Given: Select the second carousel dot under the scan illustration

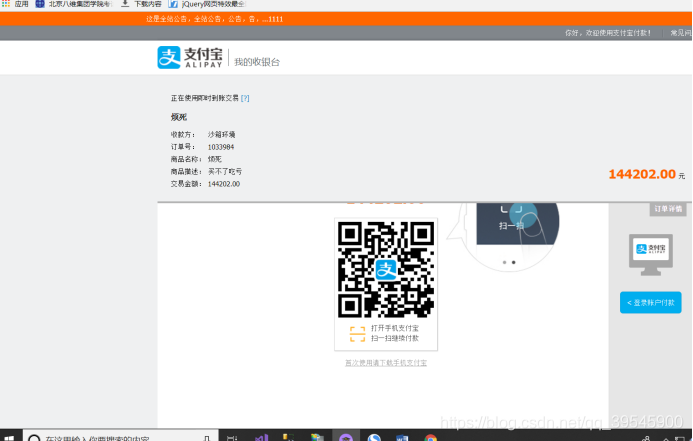Looking at the screenshot, I should [x=514, y=262].
